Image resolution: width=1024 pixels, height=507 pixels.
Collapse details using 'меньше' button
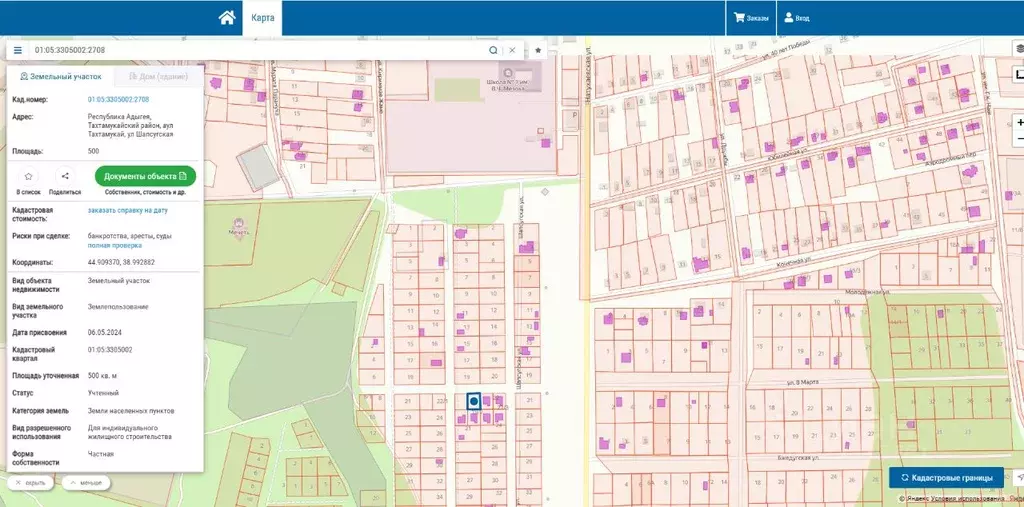tap(85, 482)
